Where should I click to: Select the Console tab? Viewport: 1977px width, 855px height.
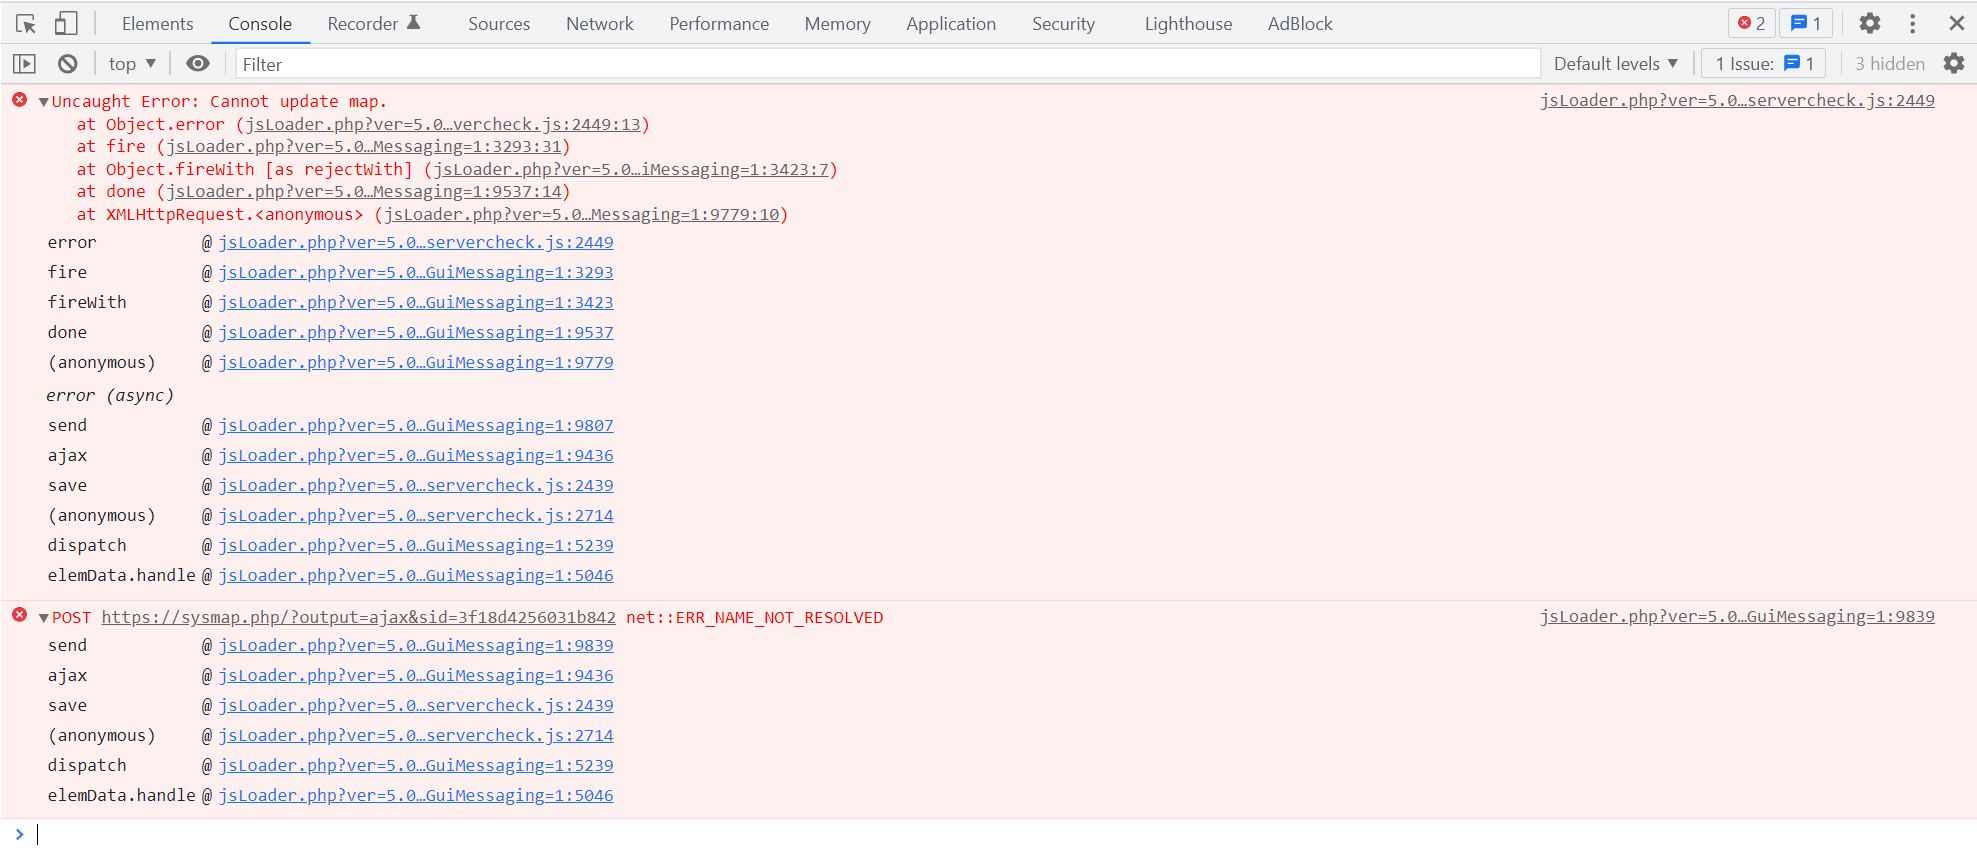[x=260, y=24]
